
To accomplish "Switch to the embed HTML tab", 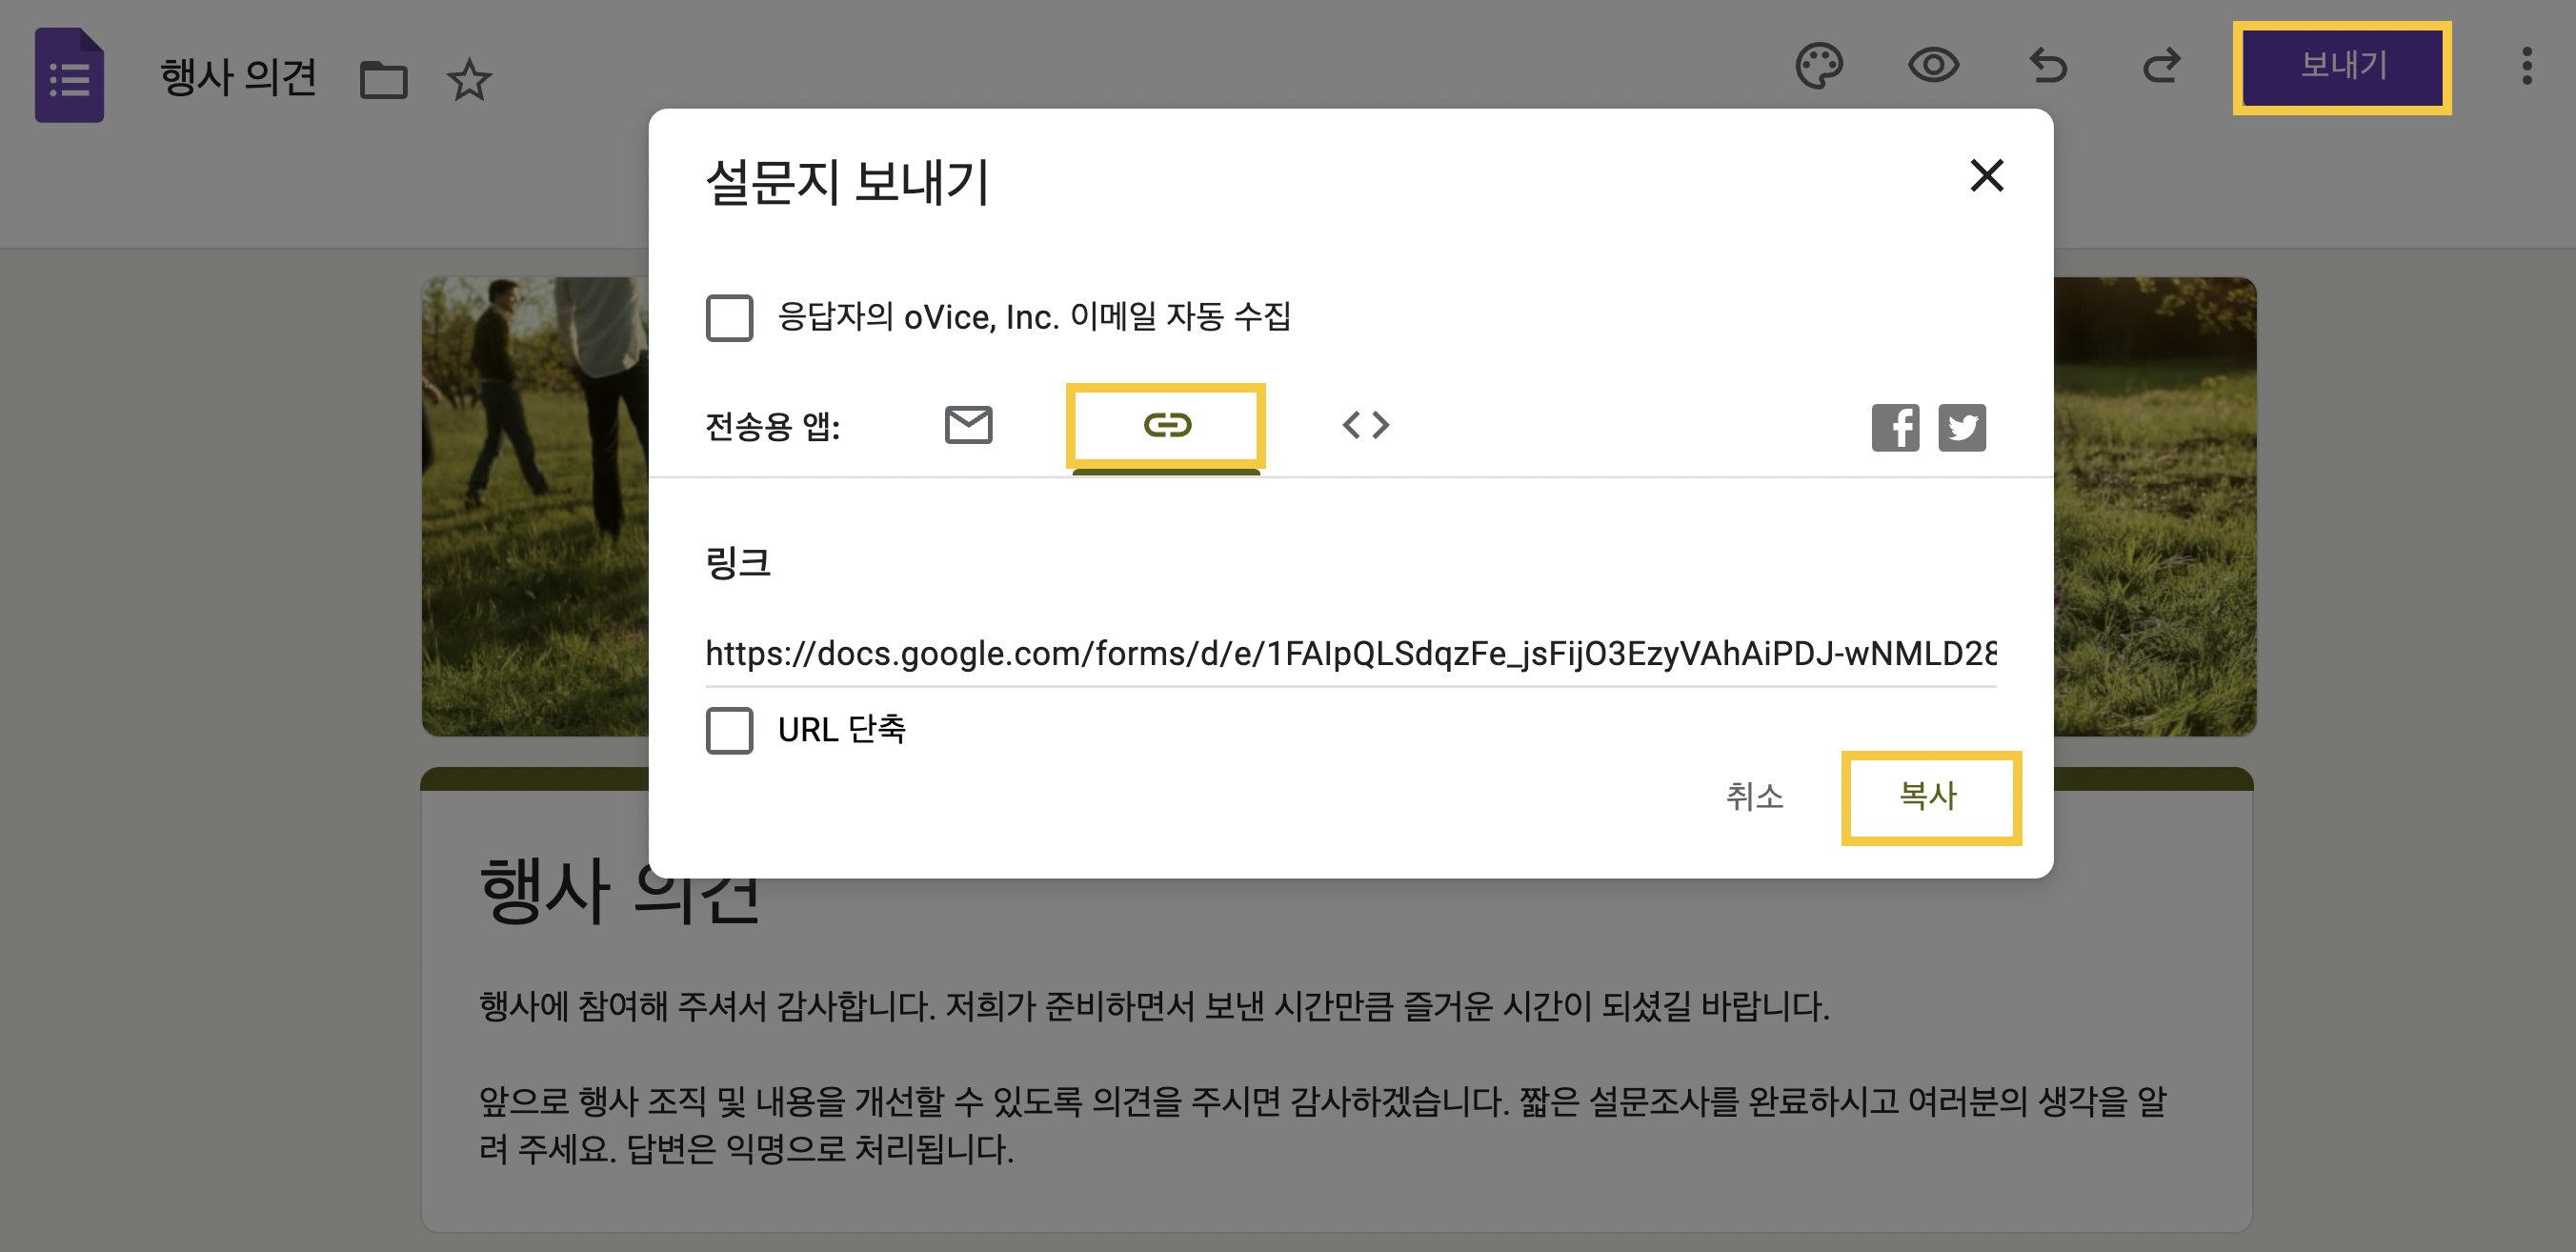I will click(x=1365, y=425).
